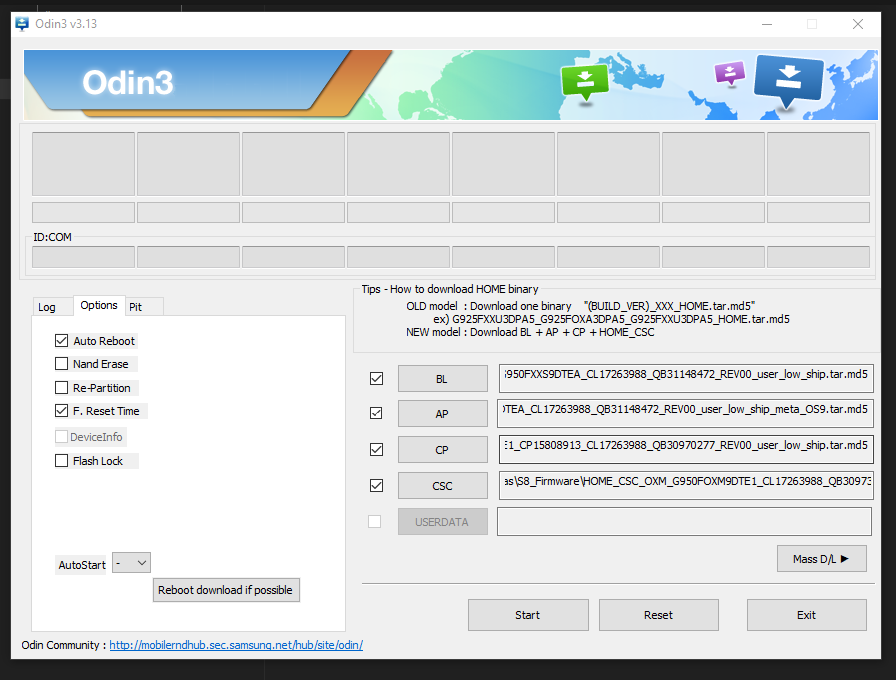
Task: Click the BL file path field
Action: [686, 378]
